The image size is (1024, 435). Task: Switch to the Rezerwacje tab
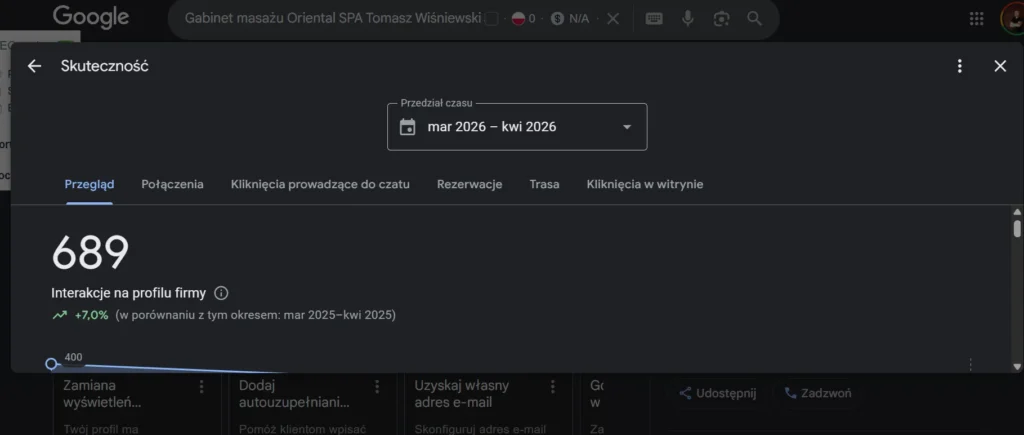470,184
